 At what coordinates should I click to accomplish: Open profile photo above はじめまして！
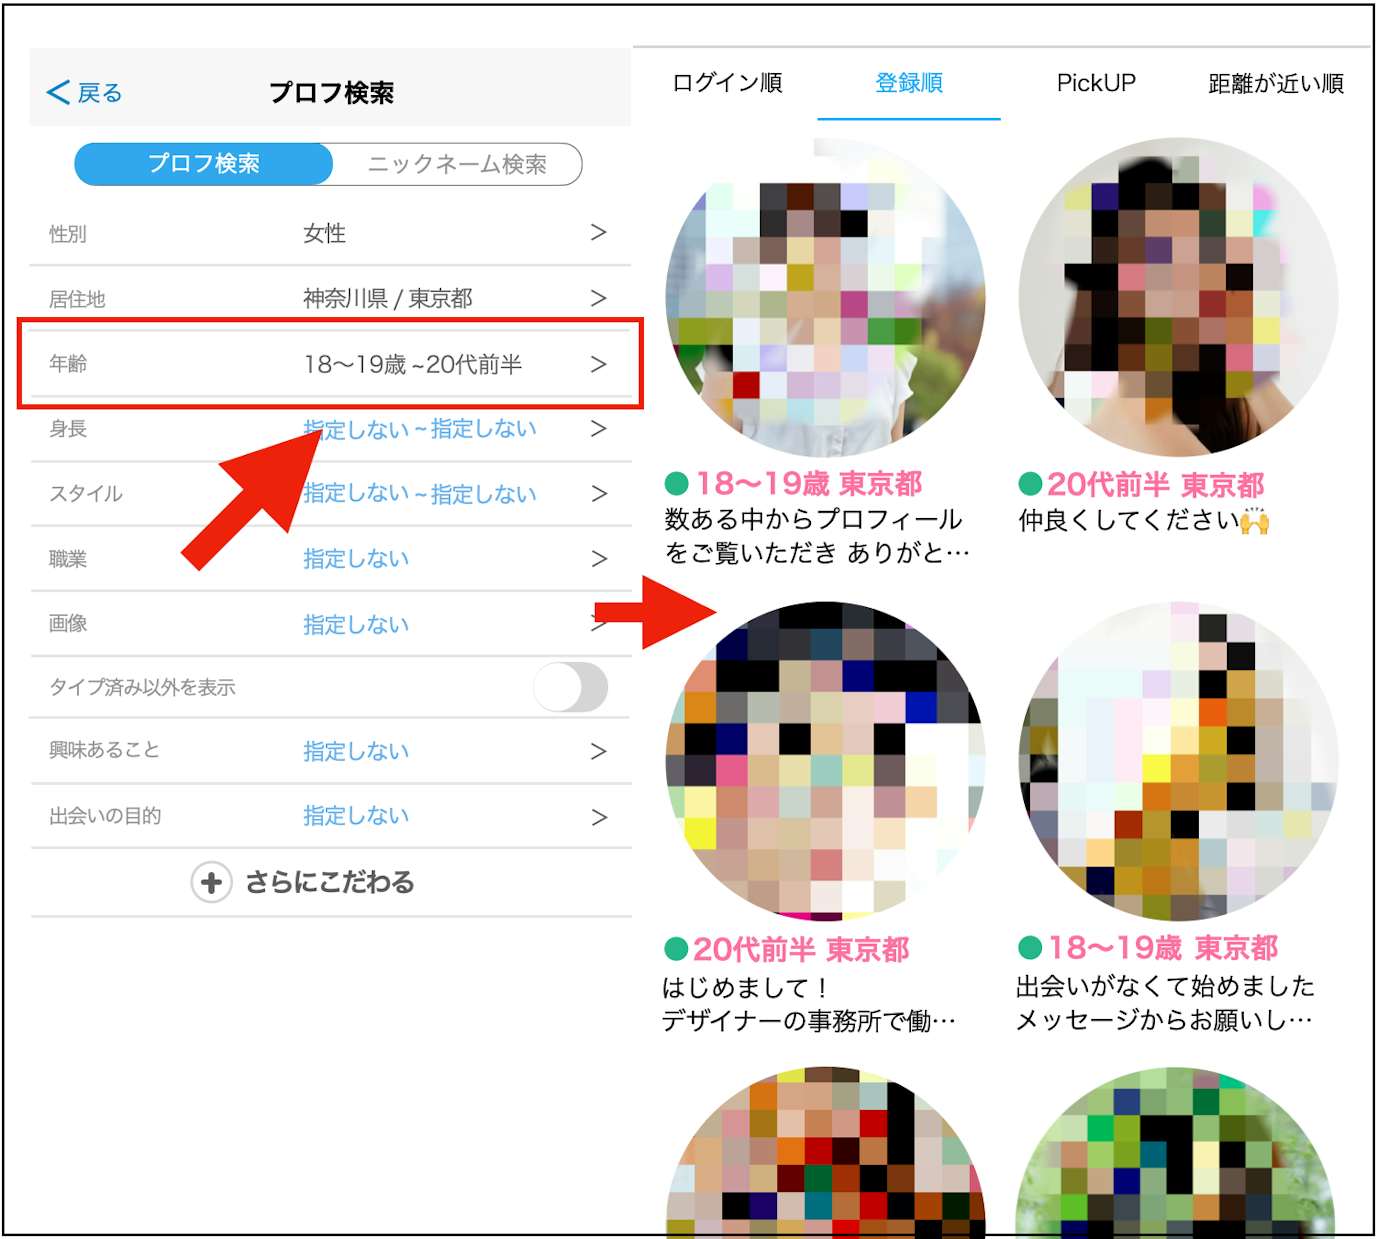[825, 761]
